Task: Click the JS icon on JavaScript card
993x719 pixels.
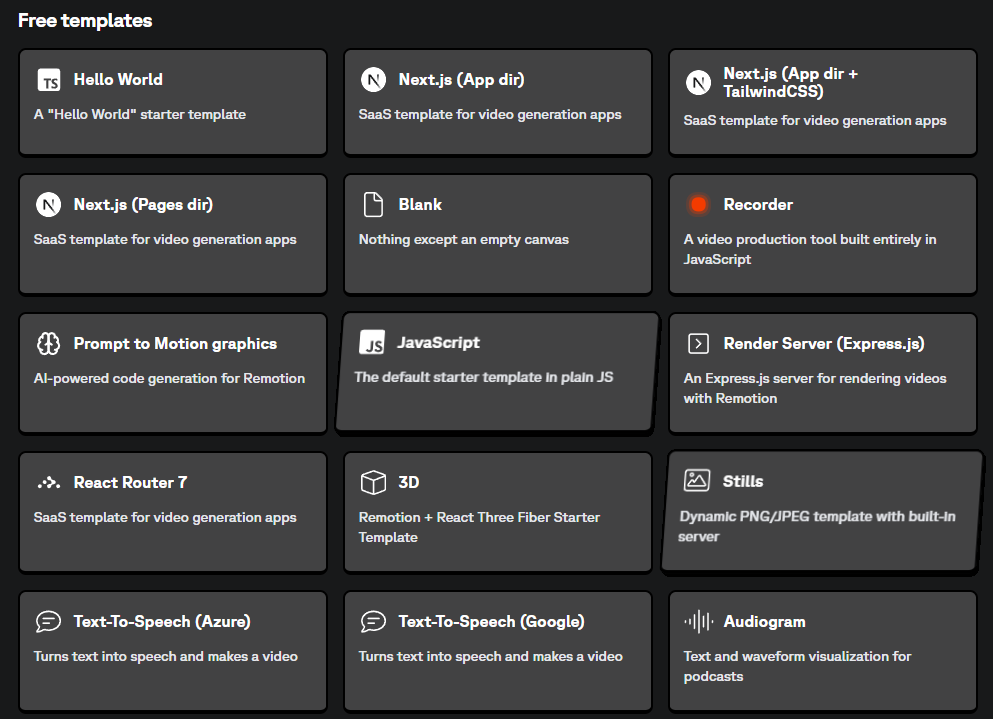Action: tap(372, 342)
